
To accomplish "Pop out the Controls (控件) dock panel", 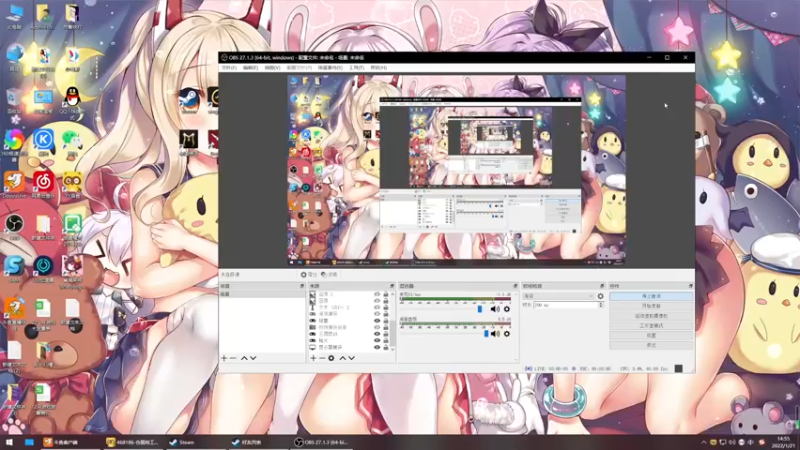I will pyautogui.click(x=691, y=286).
